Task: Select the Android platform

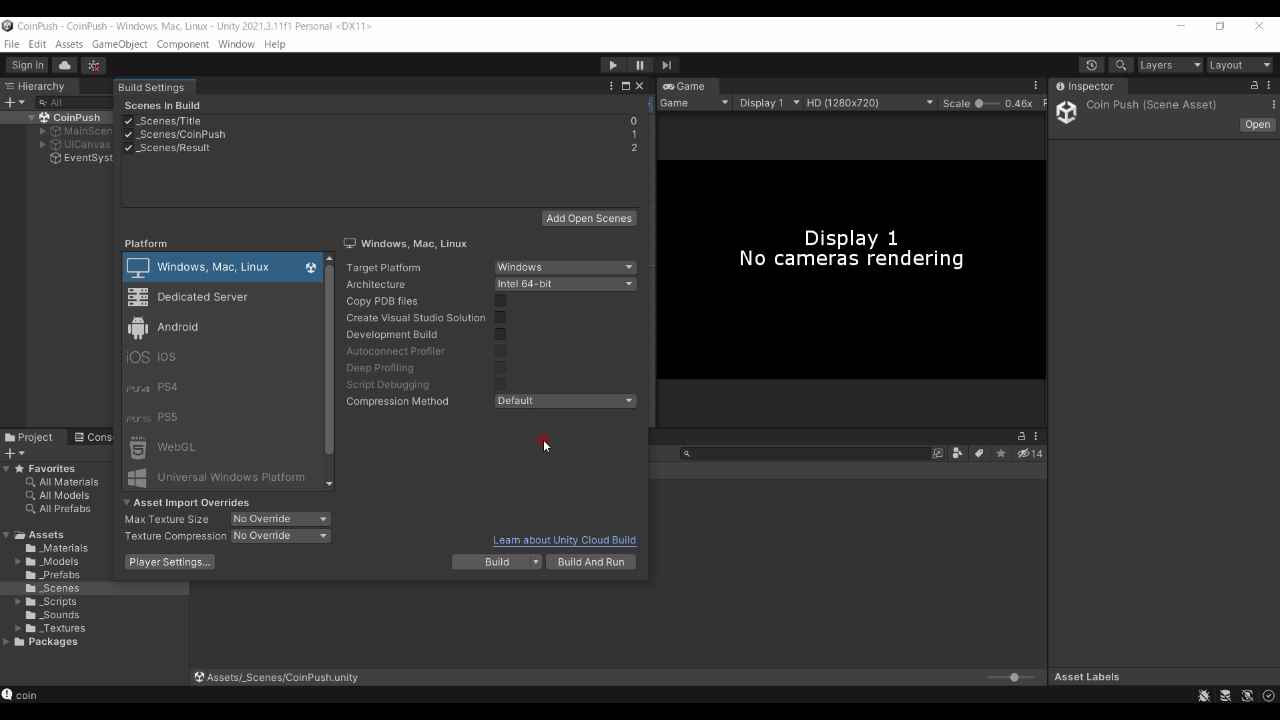Action: 222,327
